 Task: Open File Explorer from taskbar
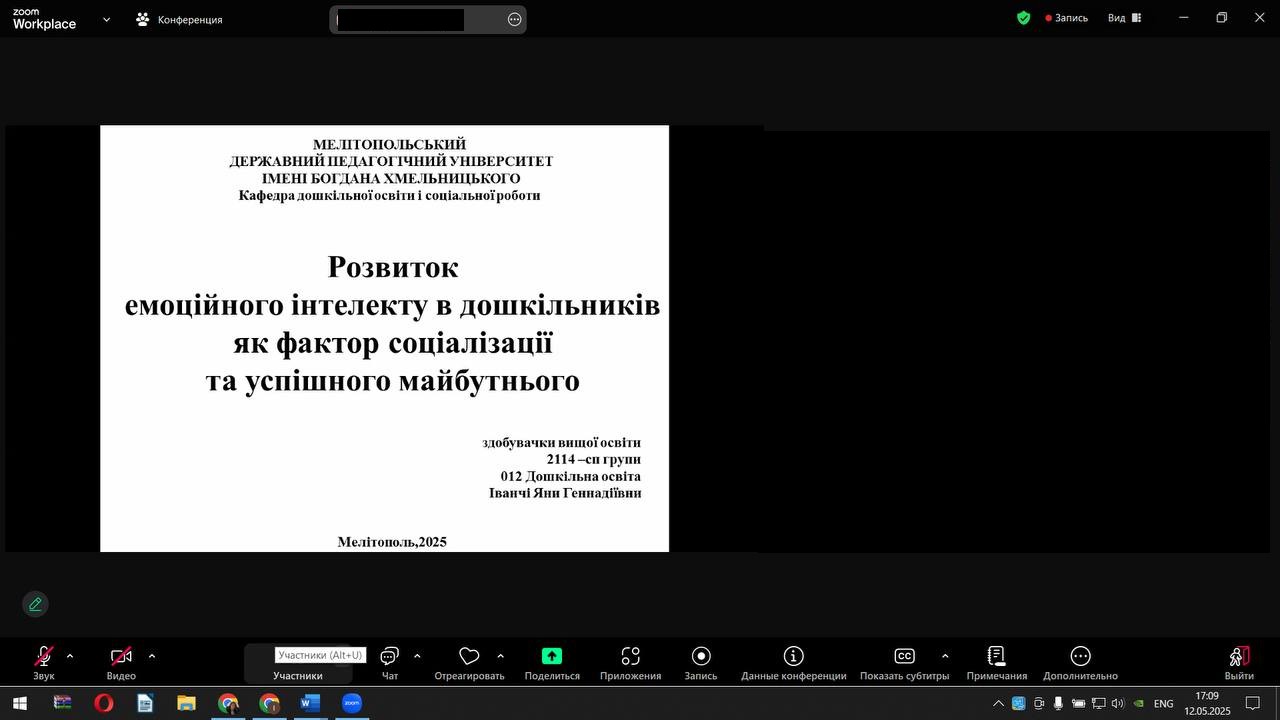pyautogui.click(x=186, y=703)
